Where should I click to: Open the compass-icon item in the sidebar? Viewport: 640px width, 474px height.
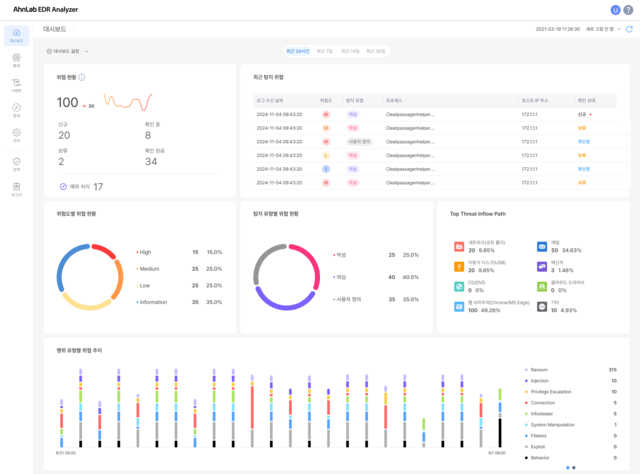click(x=16, y=110)
